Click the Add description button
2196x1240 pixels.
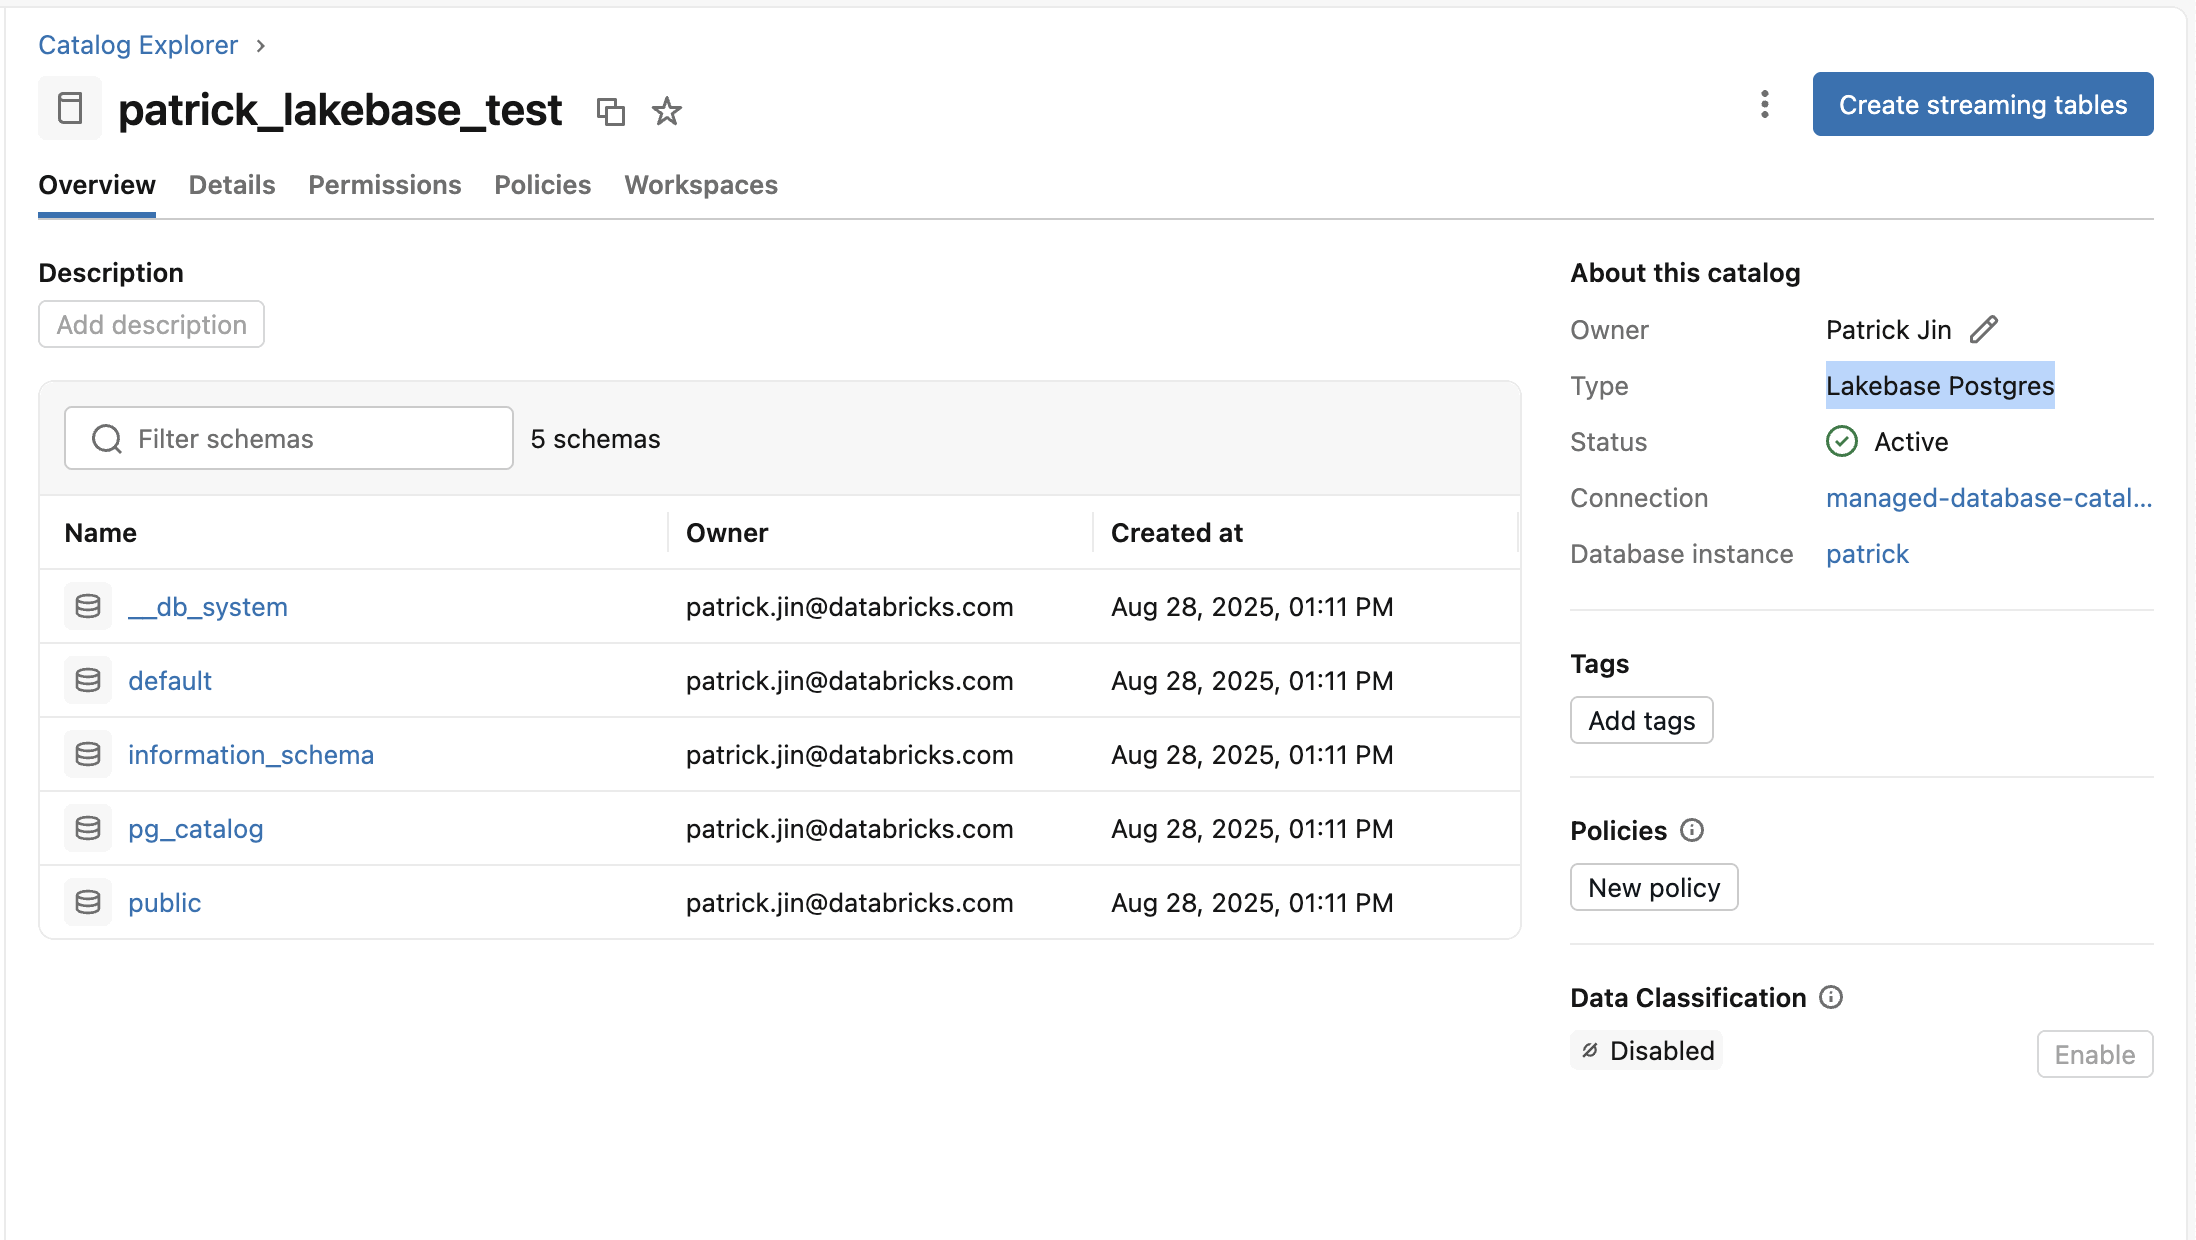pos(151,324)
